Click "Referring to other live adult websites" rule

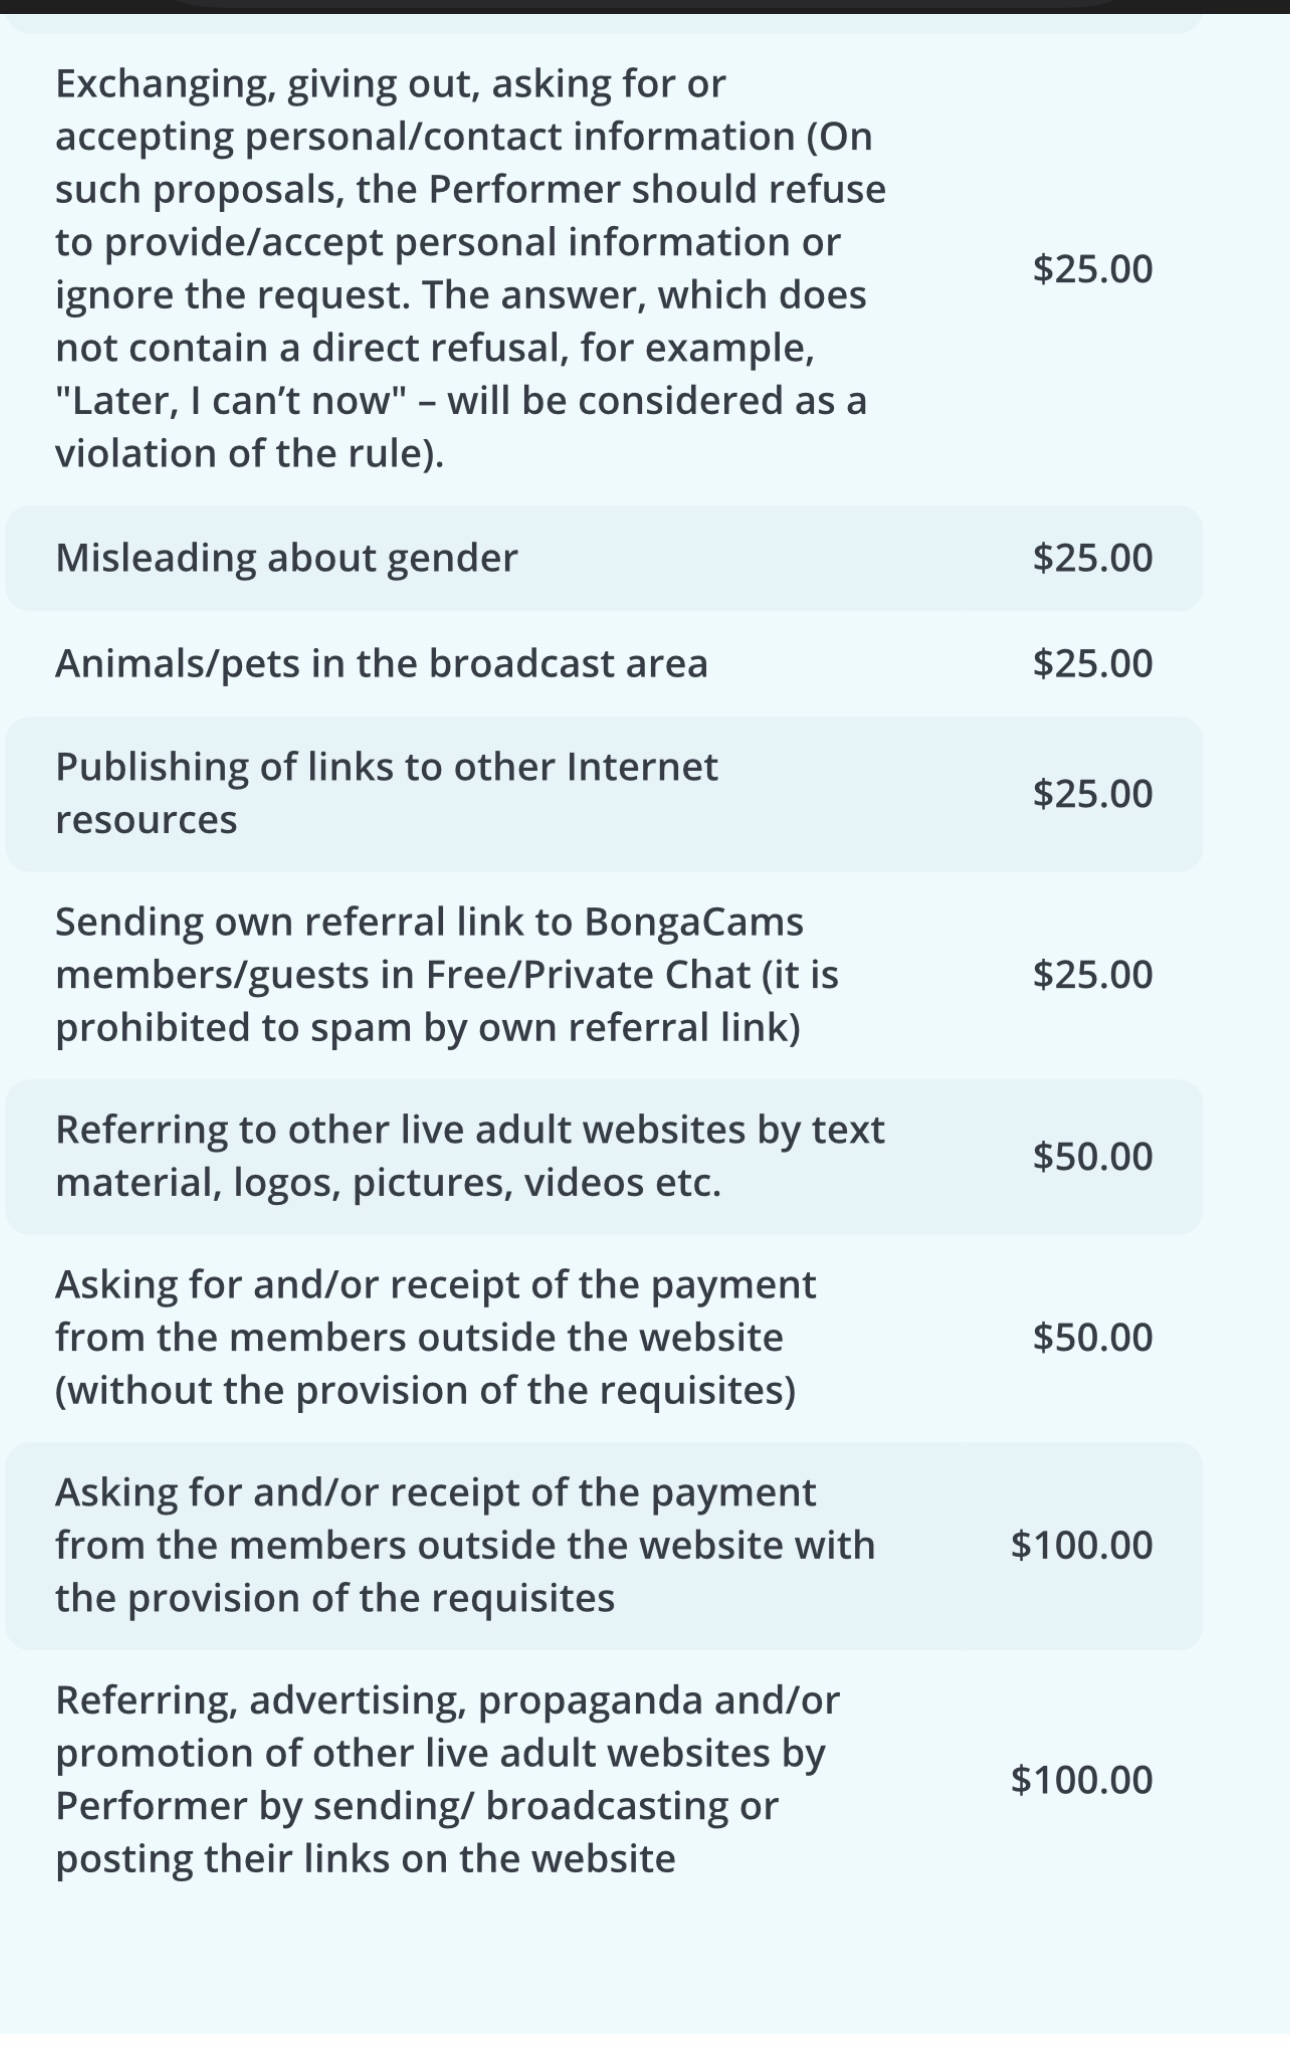pyautogui.click(x=469, y=1156)
